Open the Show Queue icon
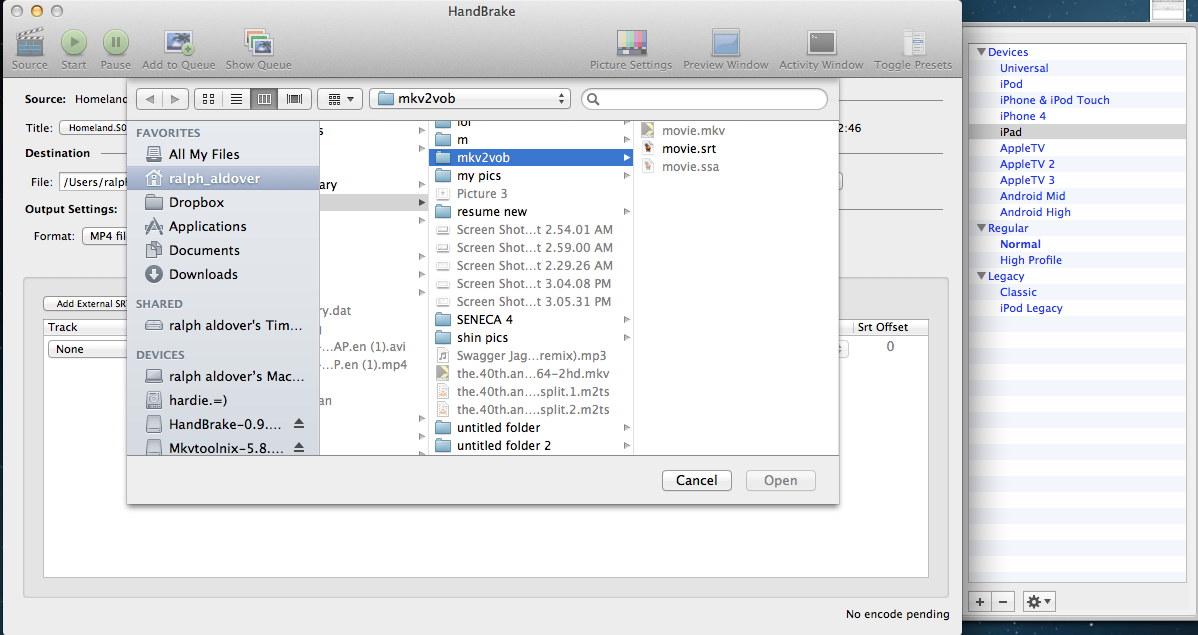Image resolution: width=1198 pixels, height=635 pixels. (x=258, y=43)
